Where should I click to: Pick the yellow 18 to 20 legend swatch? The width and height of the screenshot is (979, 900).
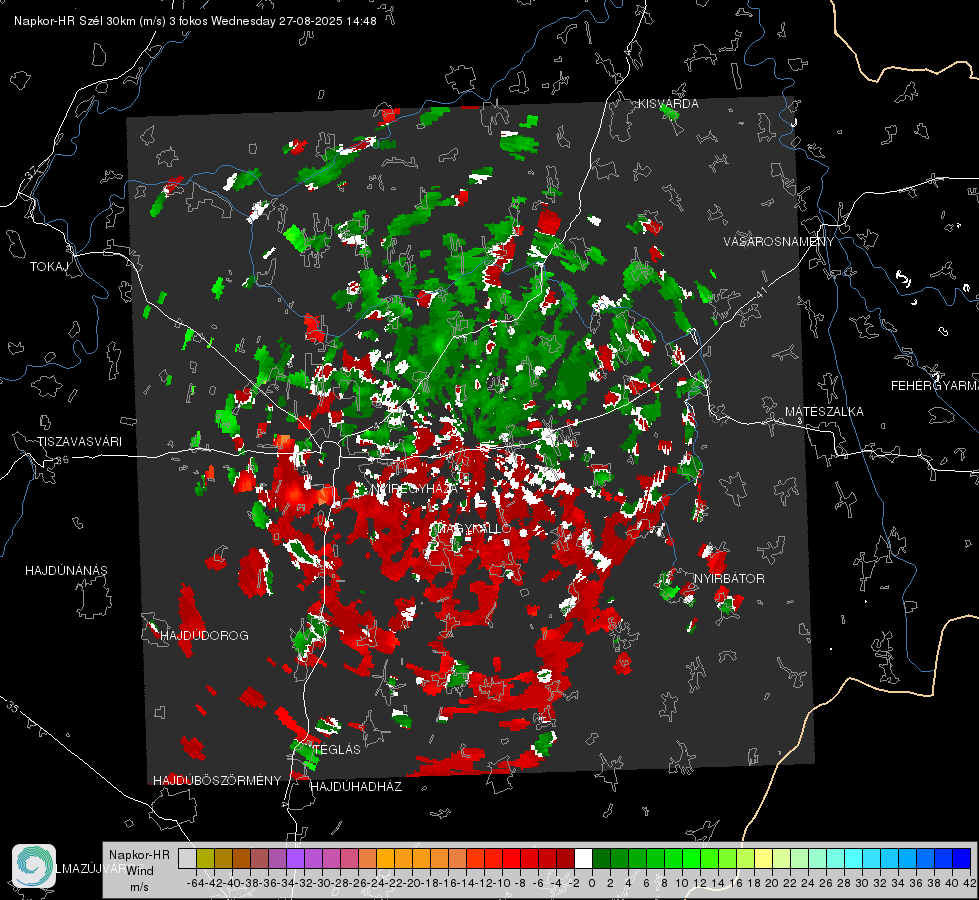click(764, 859)
